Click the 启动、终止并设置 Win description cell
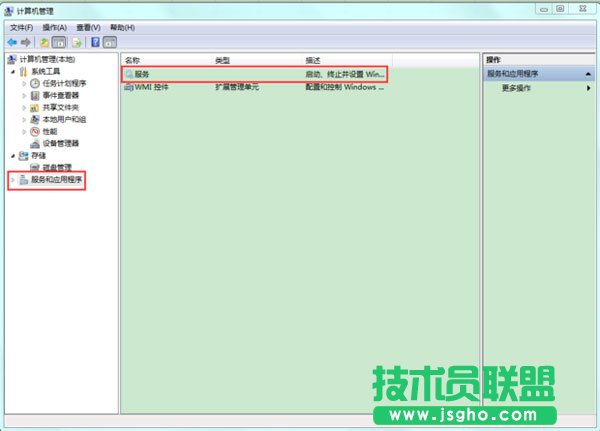The height and width of the screenshot is (431, 600). pyautogui.click(x=345, y=74)
